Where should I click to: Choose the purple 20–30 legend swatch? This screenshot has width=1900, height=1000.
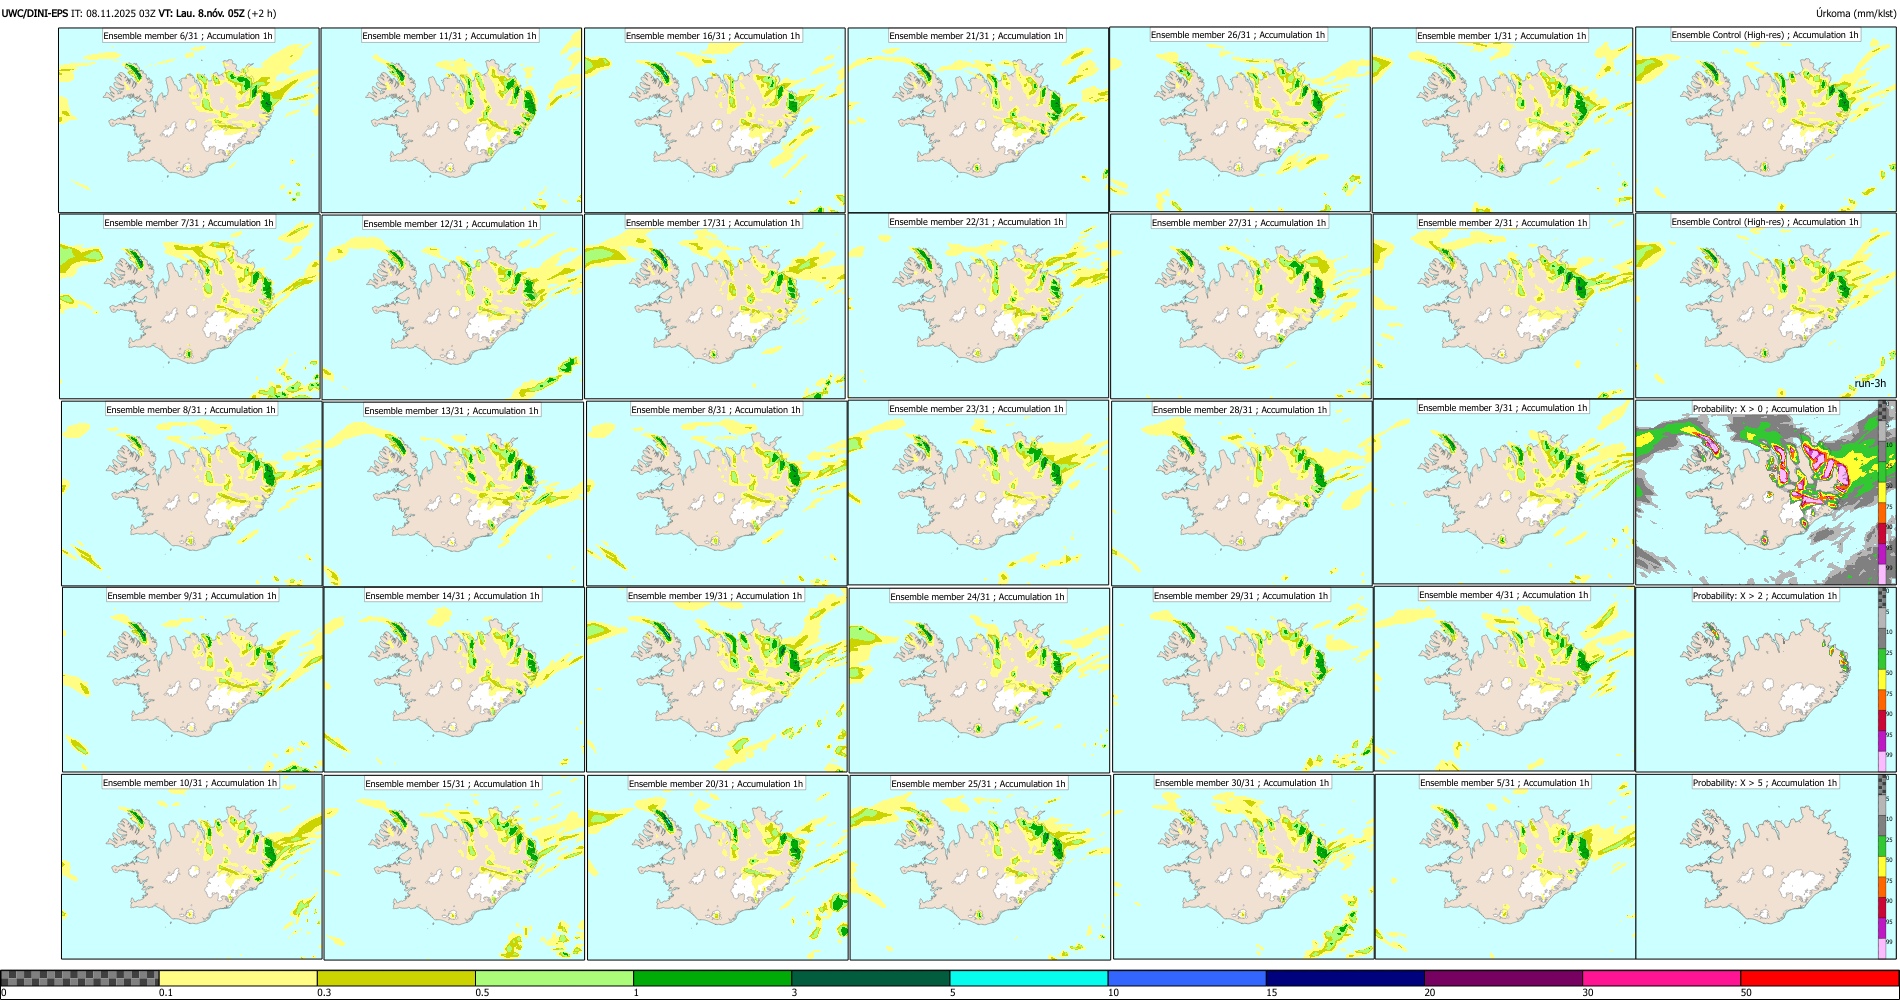coord(1503,978)
